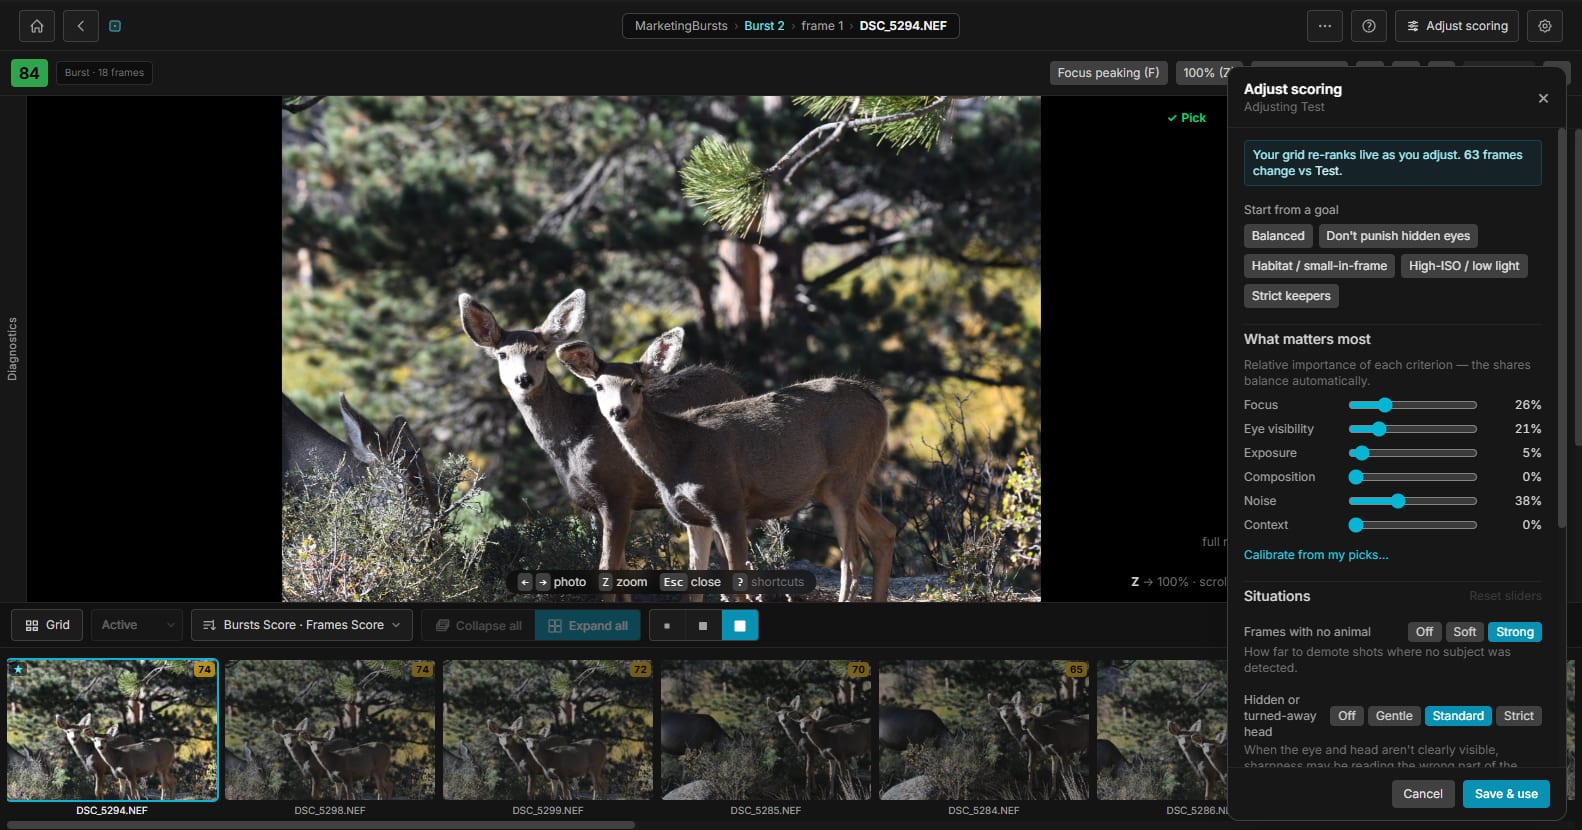This screenshot has height=830, width=1582.
Task: Open the settings gear icon
Action: [x=1545, y=26]
